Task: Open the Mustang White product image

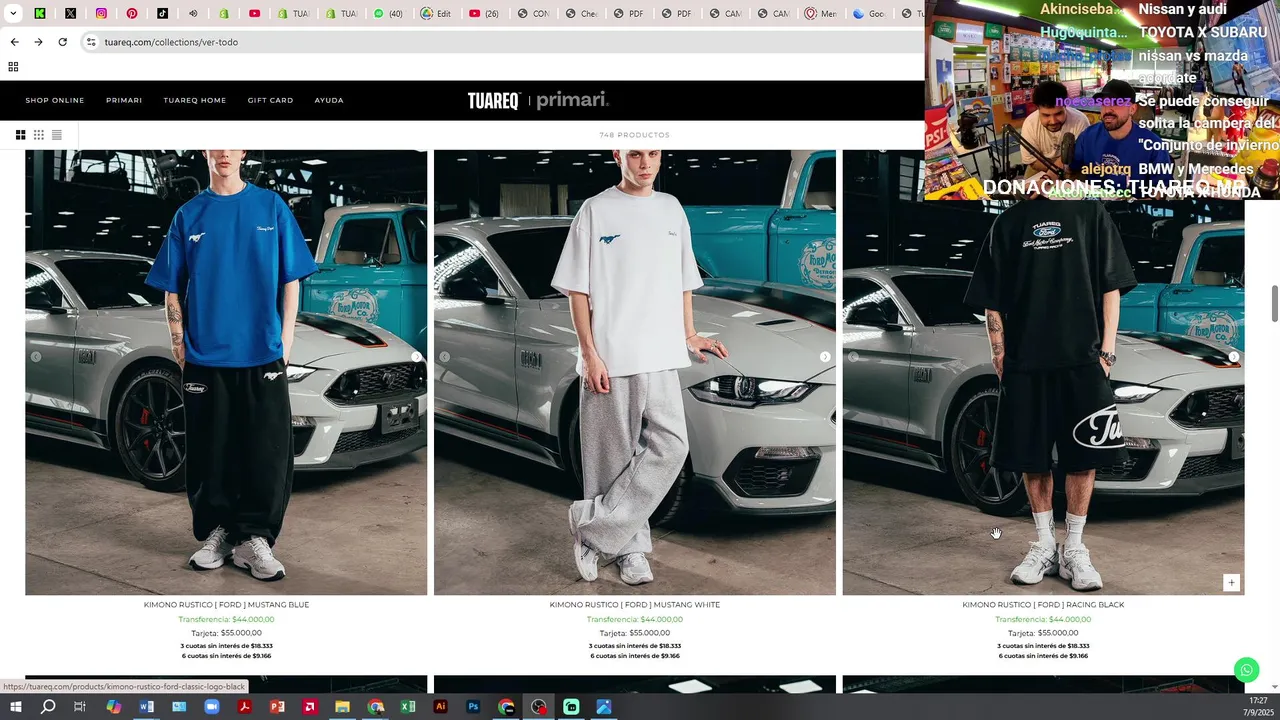Action: point(635,372)
